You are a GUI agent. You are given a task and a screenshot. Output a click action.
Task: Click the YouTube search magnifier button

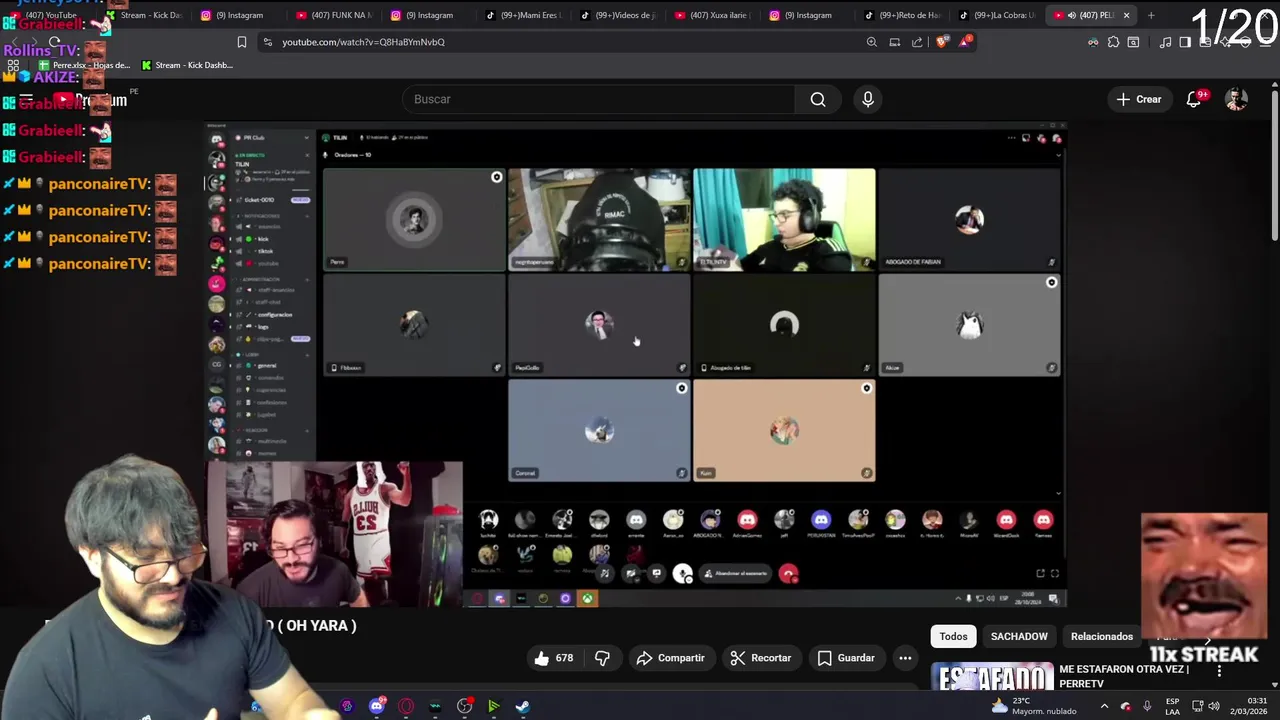tap(818, 99)
